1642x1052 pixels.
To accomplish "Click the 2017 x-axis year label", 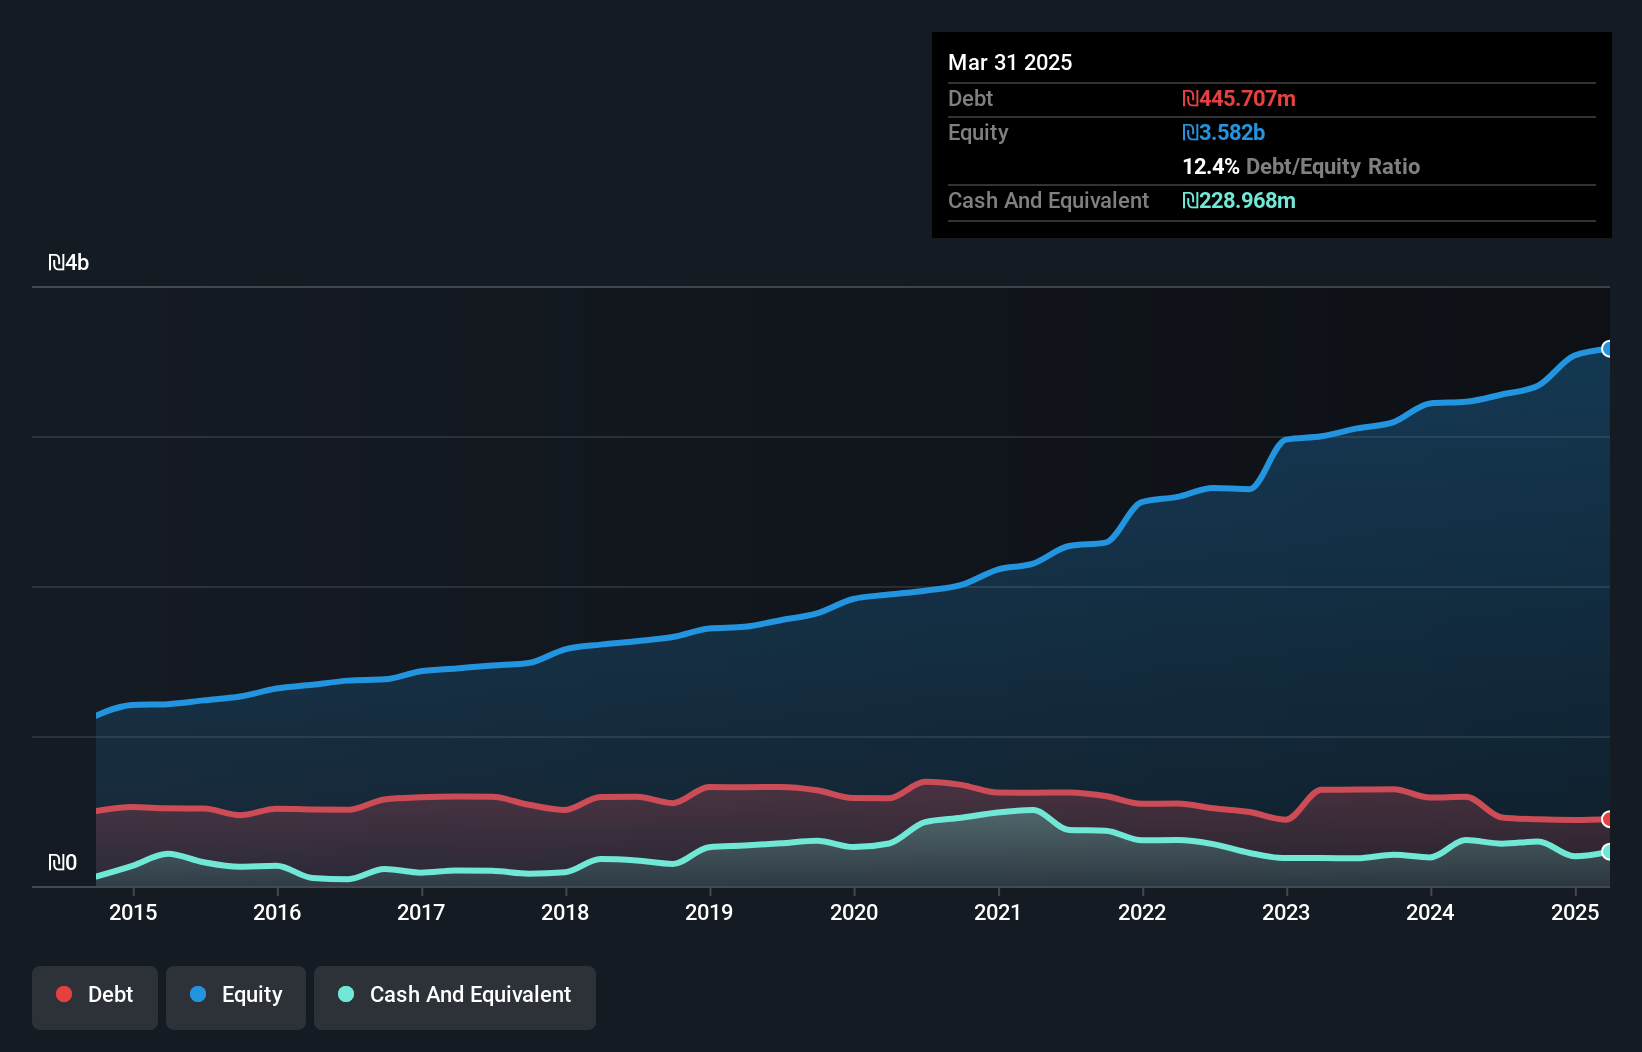I will point(421,912).
